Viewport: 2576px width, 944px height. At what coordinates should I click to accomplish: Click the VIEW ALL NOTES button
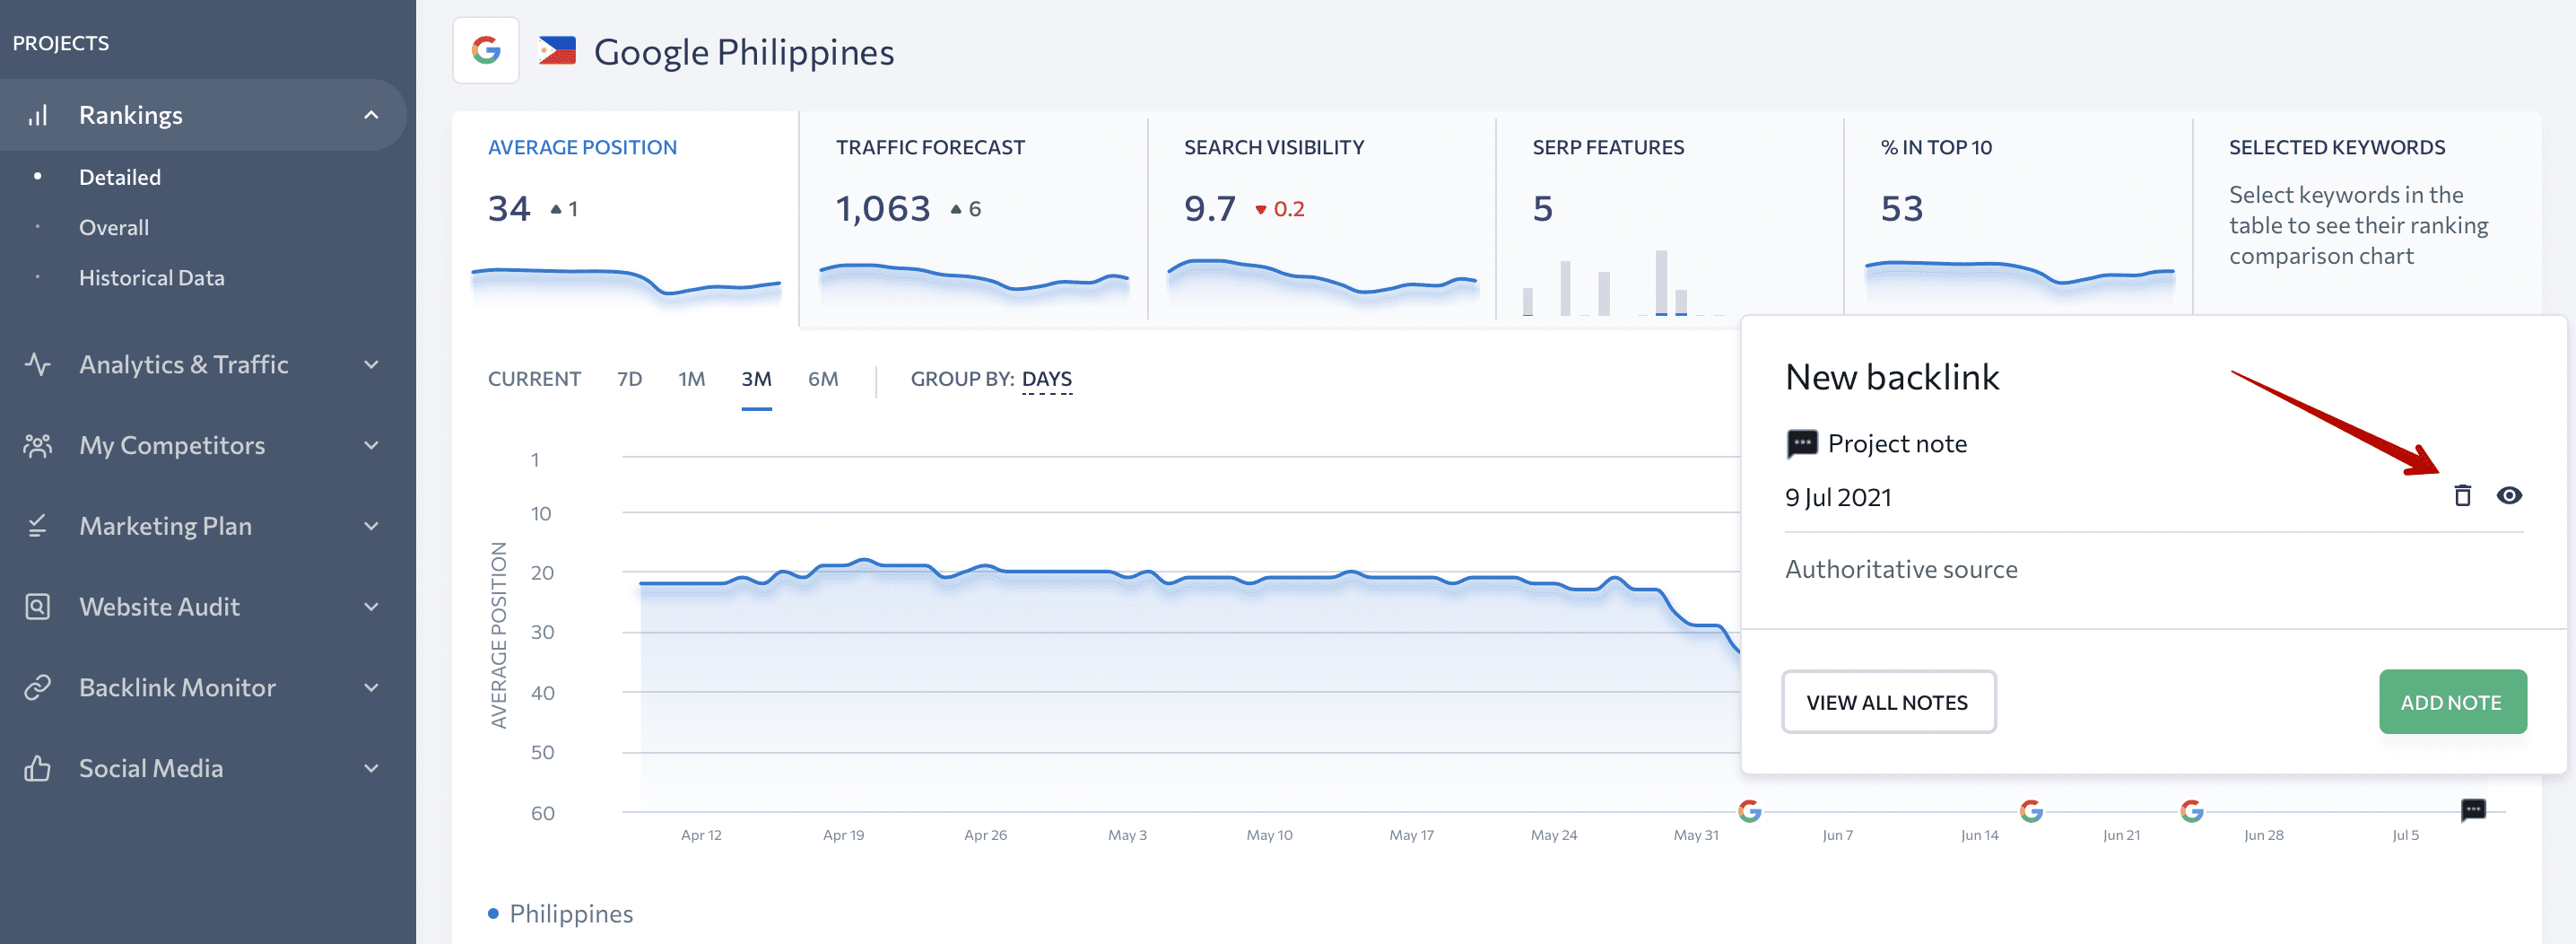tap(1888, 702)
